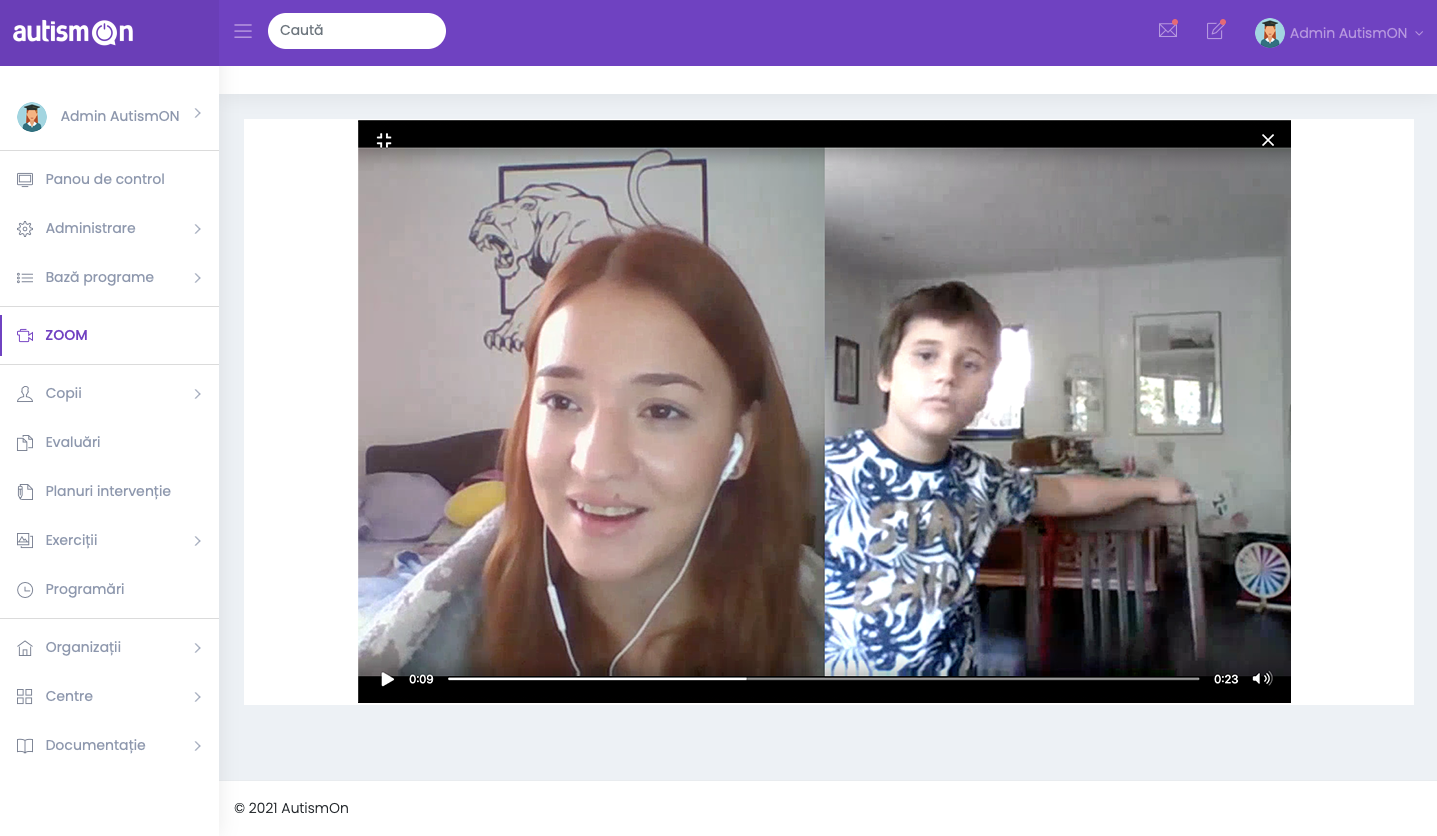
Task: Click the 0:09 elapsed time label
Action: click(421, 679)
